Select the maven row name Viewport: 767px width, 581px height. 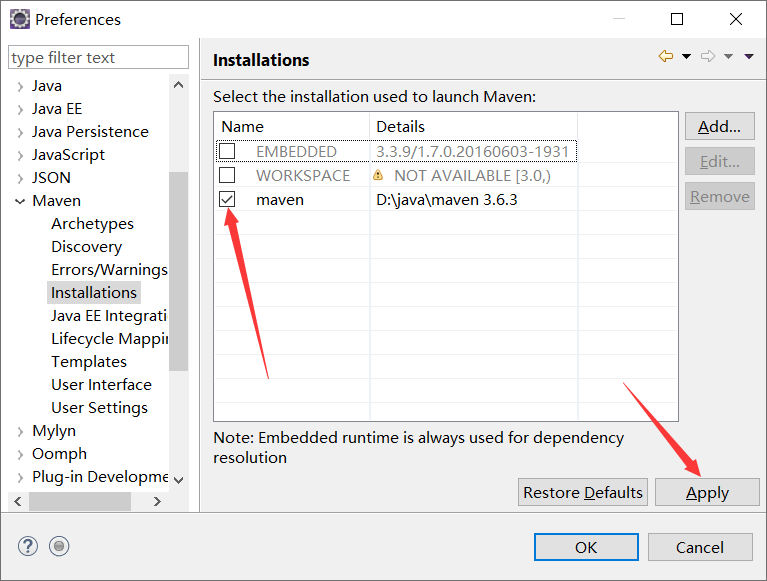click(280, 200)
